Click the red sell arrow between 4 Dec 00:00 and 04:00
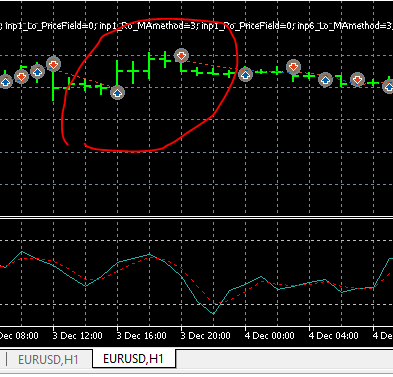The image size is (393, 377). point(293,67)
